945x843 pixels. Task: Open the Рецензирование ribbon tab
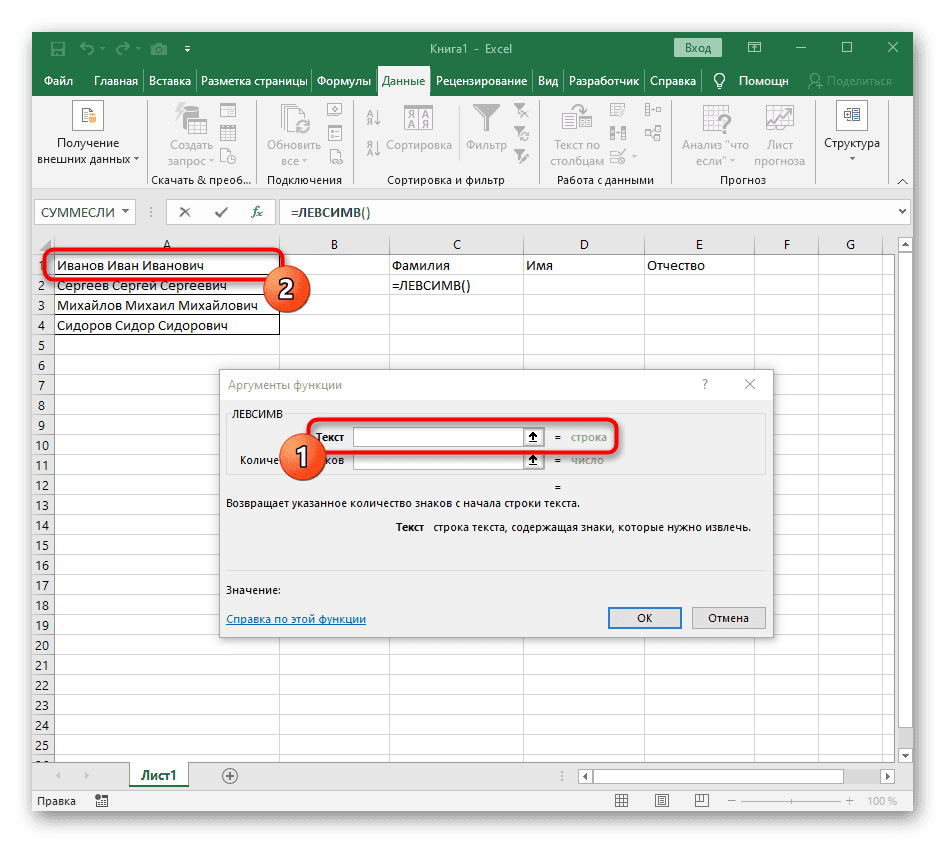[482, 81]
